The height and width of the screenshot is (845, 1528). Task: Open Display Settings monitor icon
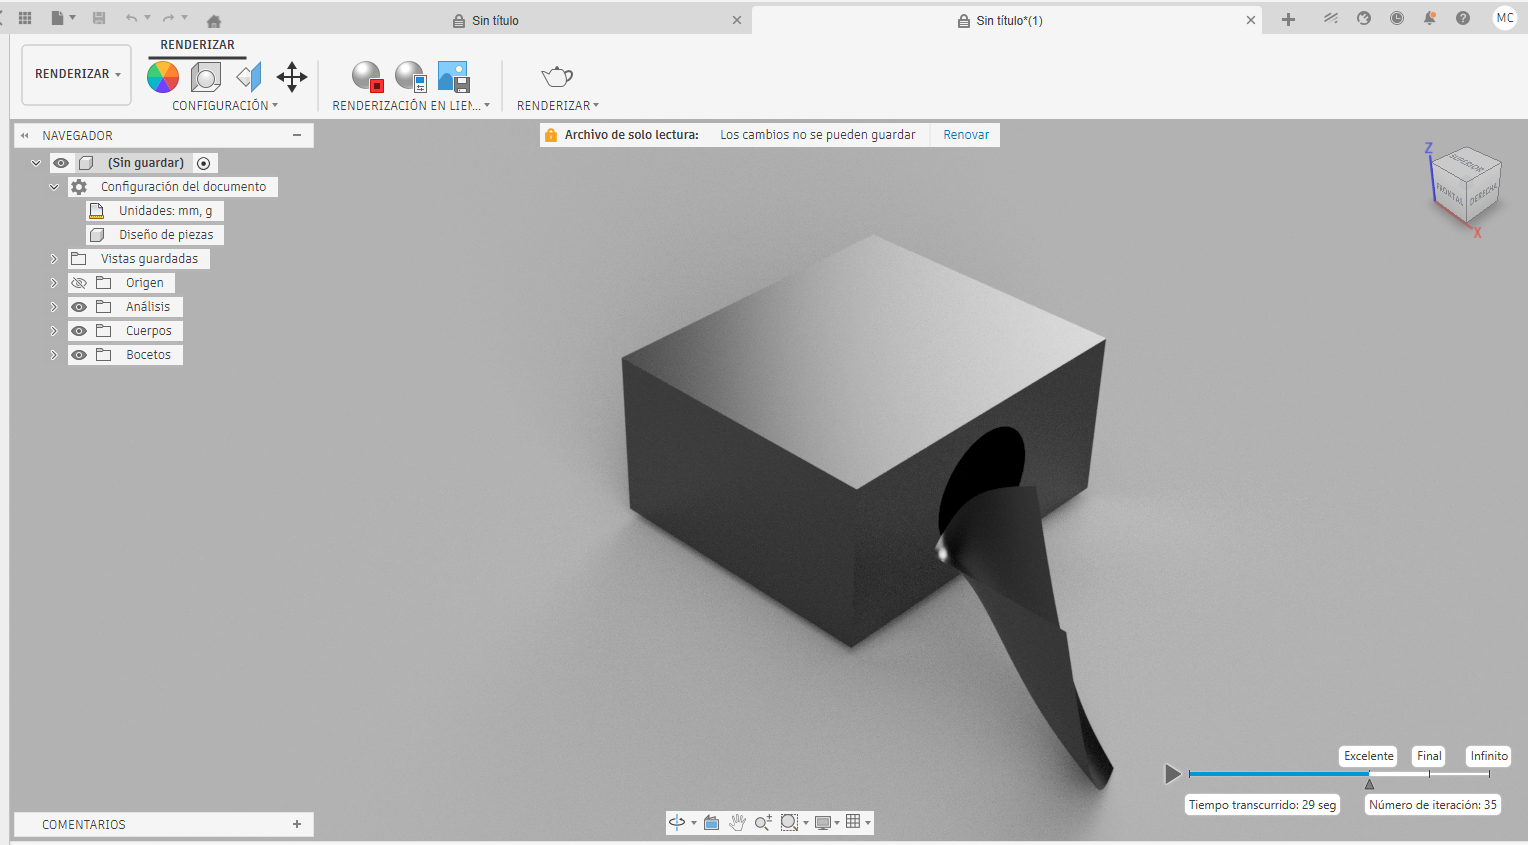tap(823, 822)
